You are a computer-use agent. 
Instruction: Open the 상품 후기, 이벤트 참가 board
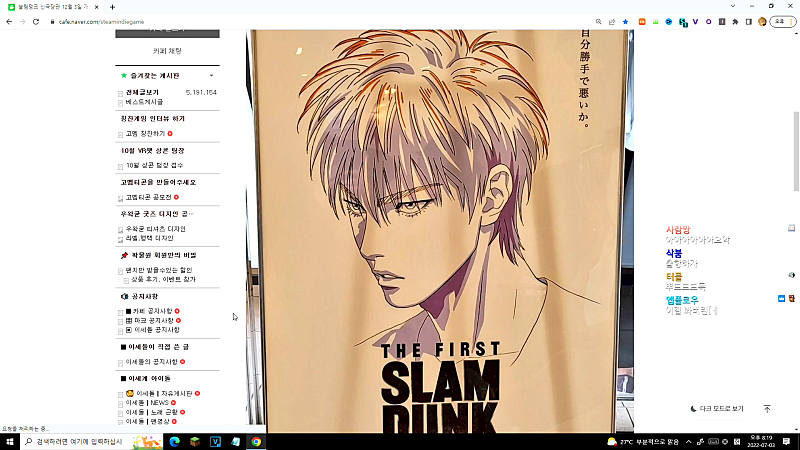[163, 280]
